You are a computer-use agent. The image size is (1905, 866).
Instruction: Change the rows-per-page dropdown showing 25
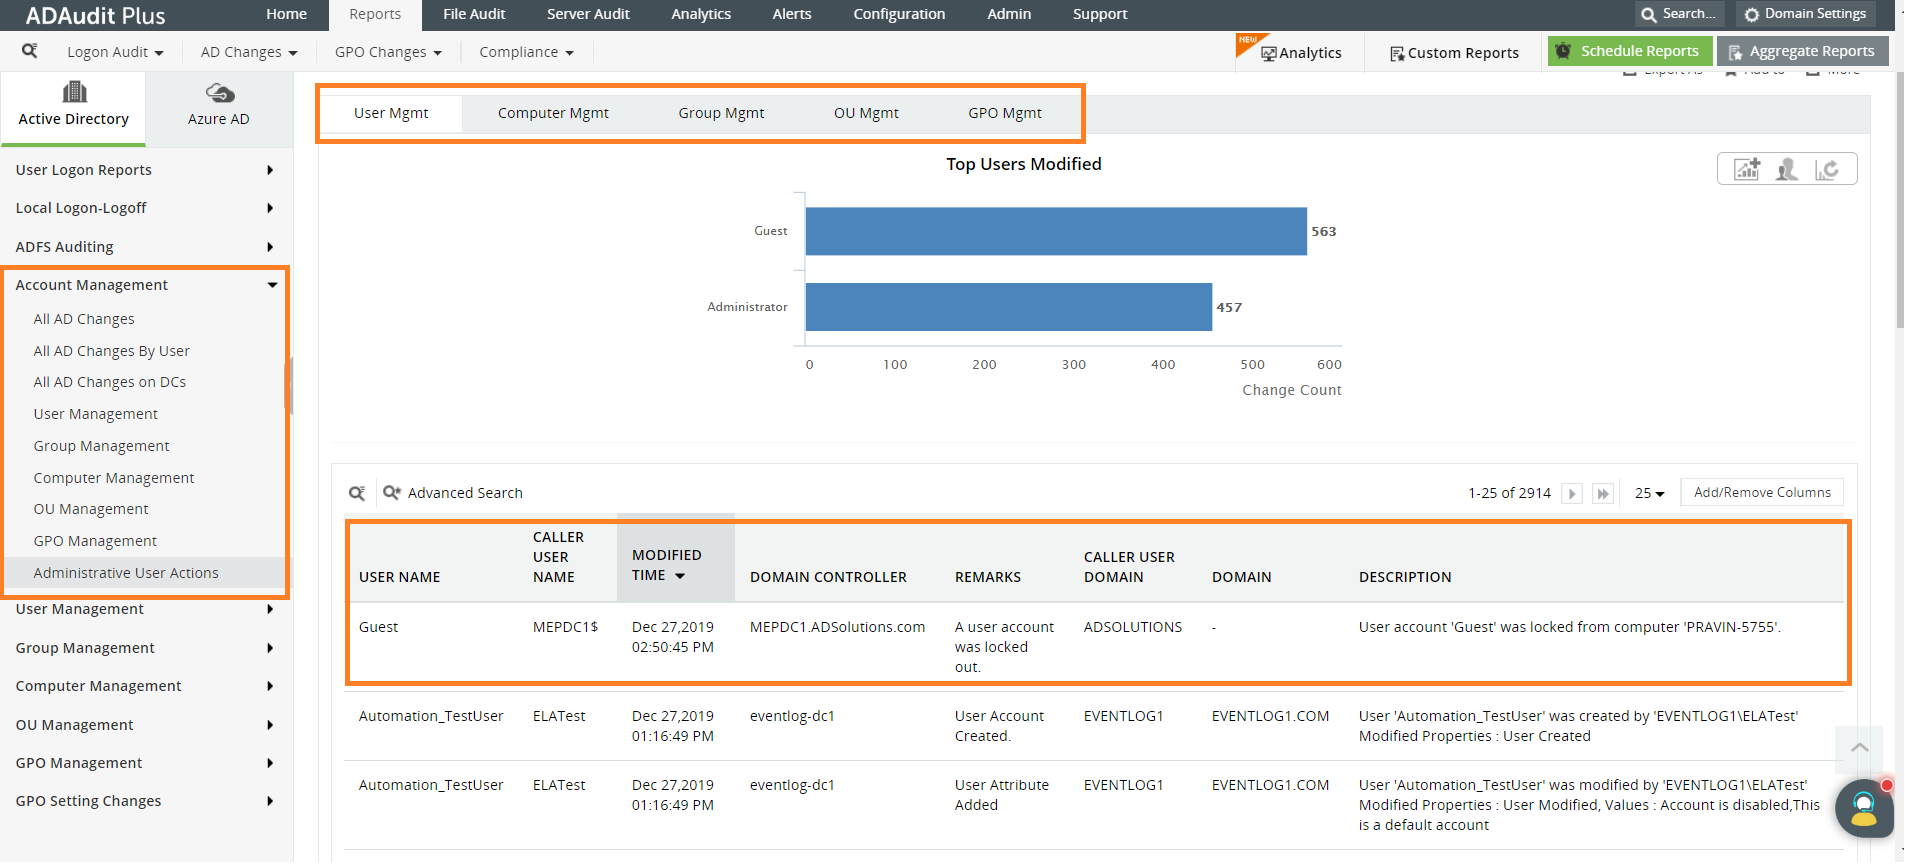point(1650,493)
